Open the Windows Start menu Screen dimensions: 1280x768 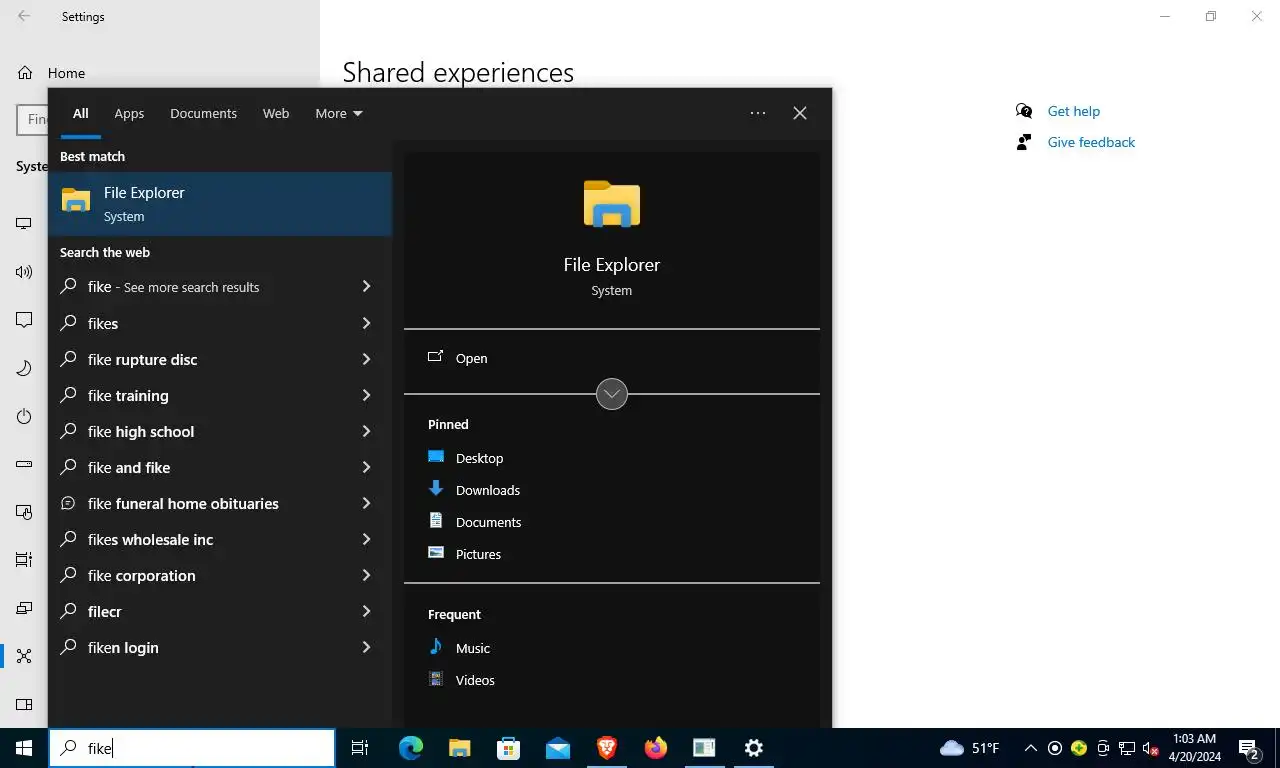(x=24, y=748)
